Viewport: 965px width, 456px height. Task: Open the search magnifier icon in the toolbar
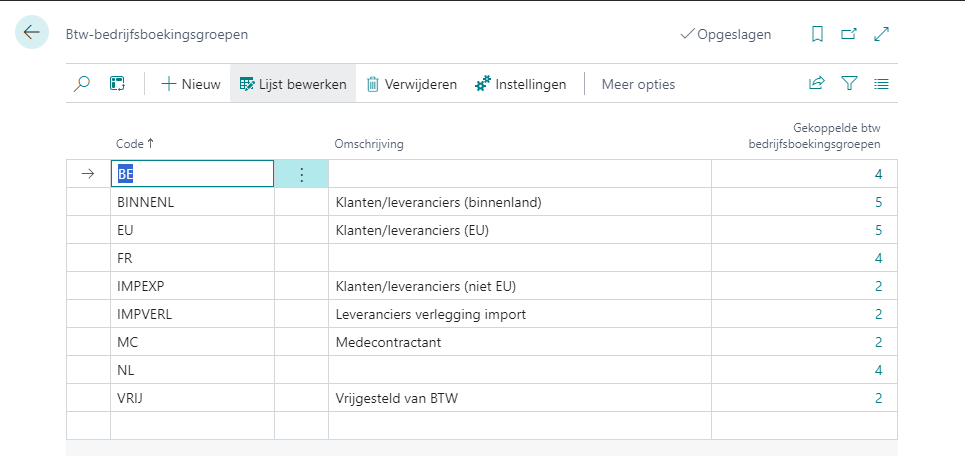pyautogui.click(x=81, y=84)
